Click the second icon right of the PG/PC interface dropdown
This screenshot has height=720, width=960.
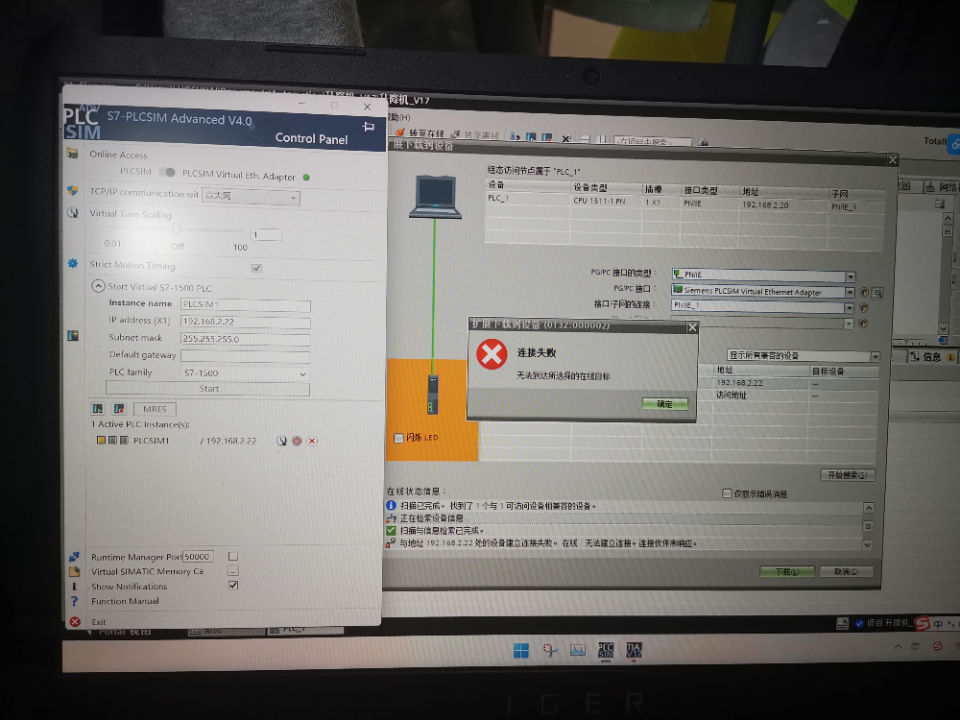877,293
